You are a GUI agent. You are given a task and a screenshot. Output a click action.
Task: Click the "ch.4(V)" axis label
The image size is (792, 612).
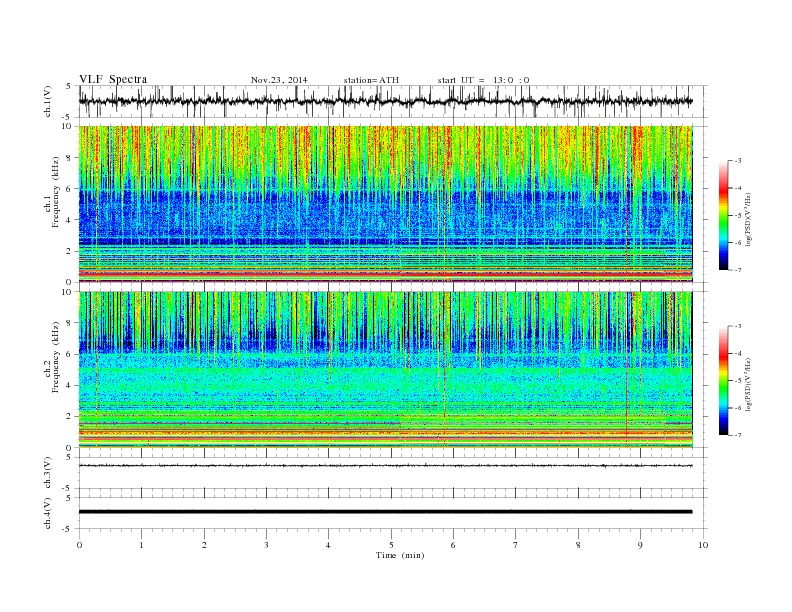tap(48, 513)
